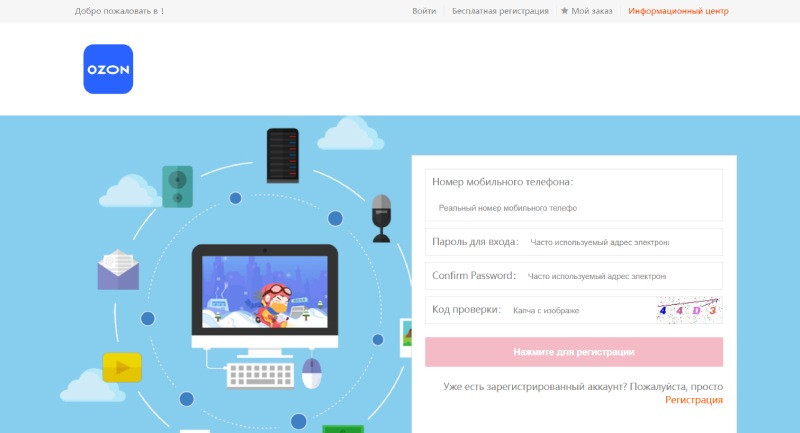This screenshot has height=433, width=800.
Task: Click the pink Нажмите для регистрации button
Action: (574, 352)
